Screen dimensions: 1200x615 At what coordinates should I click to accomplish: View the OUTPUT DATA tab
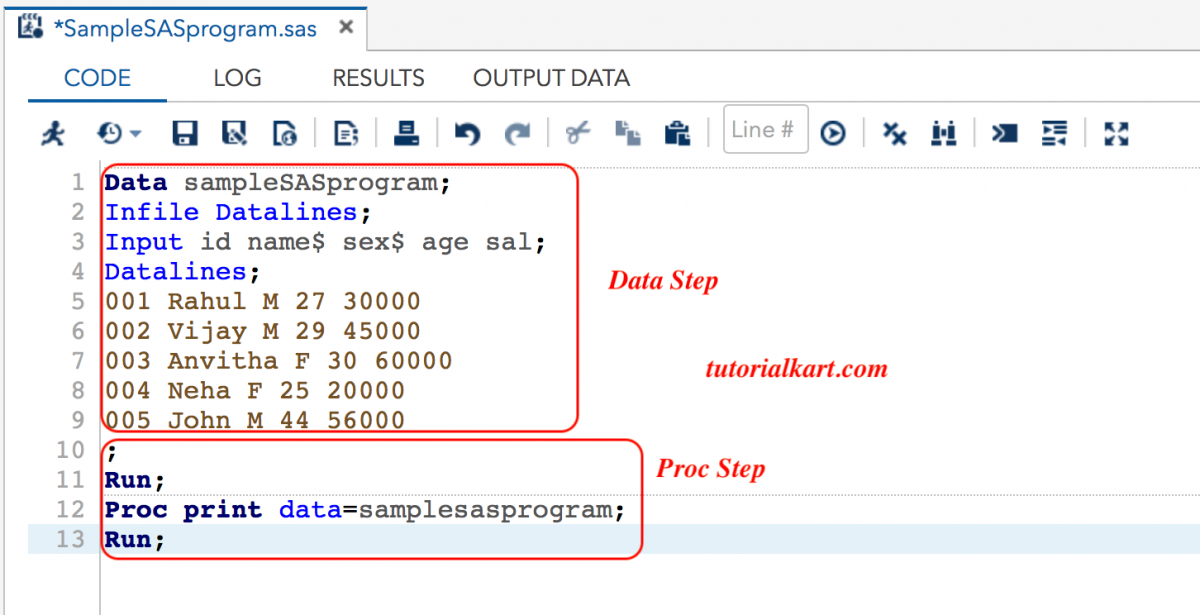[x=550, y=78]
